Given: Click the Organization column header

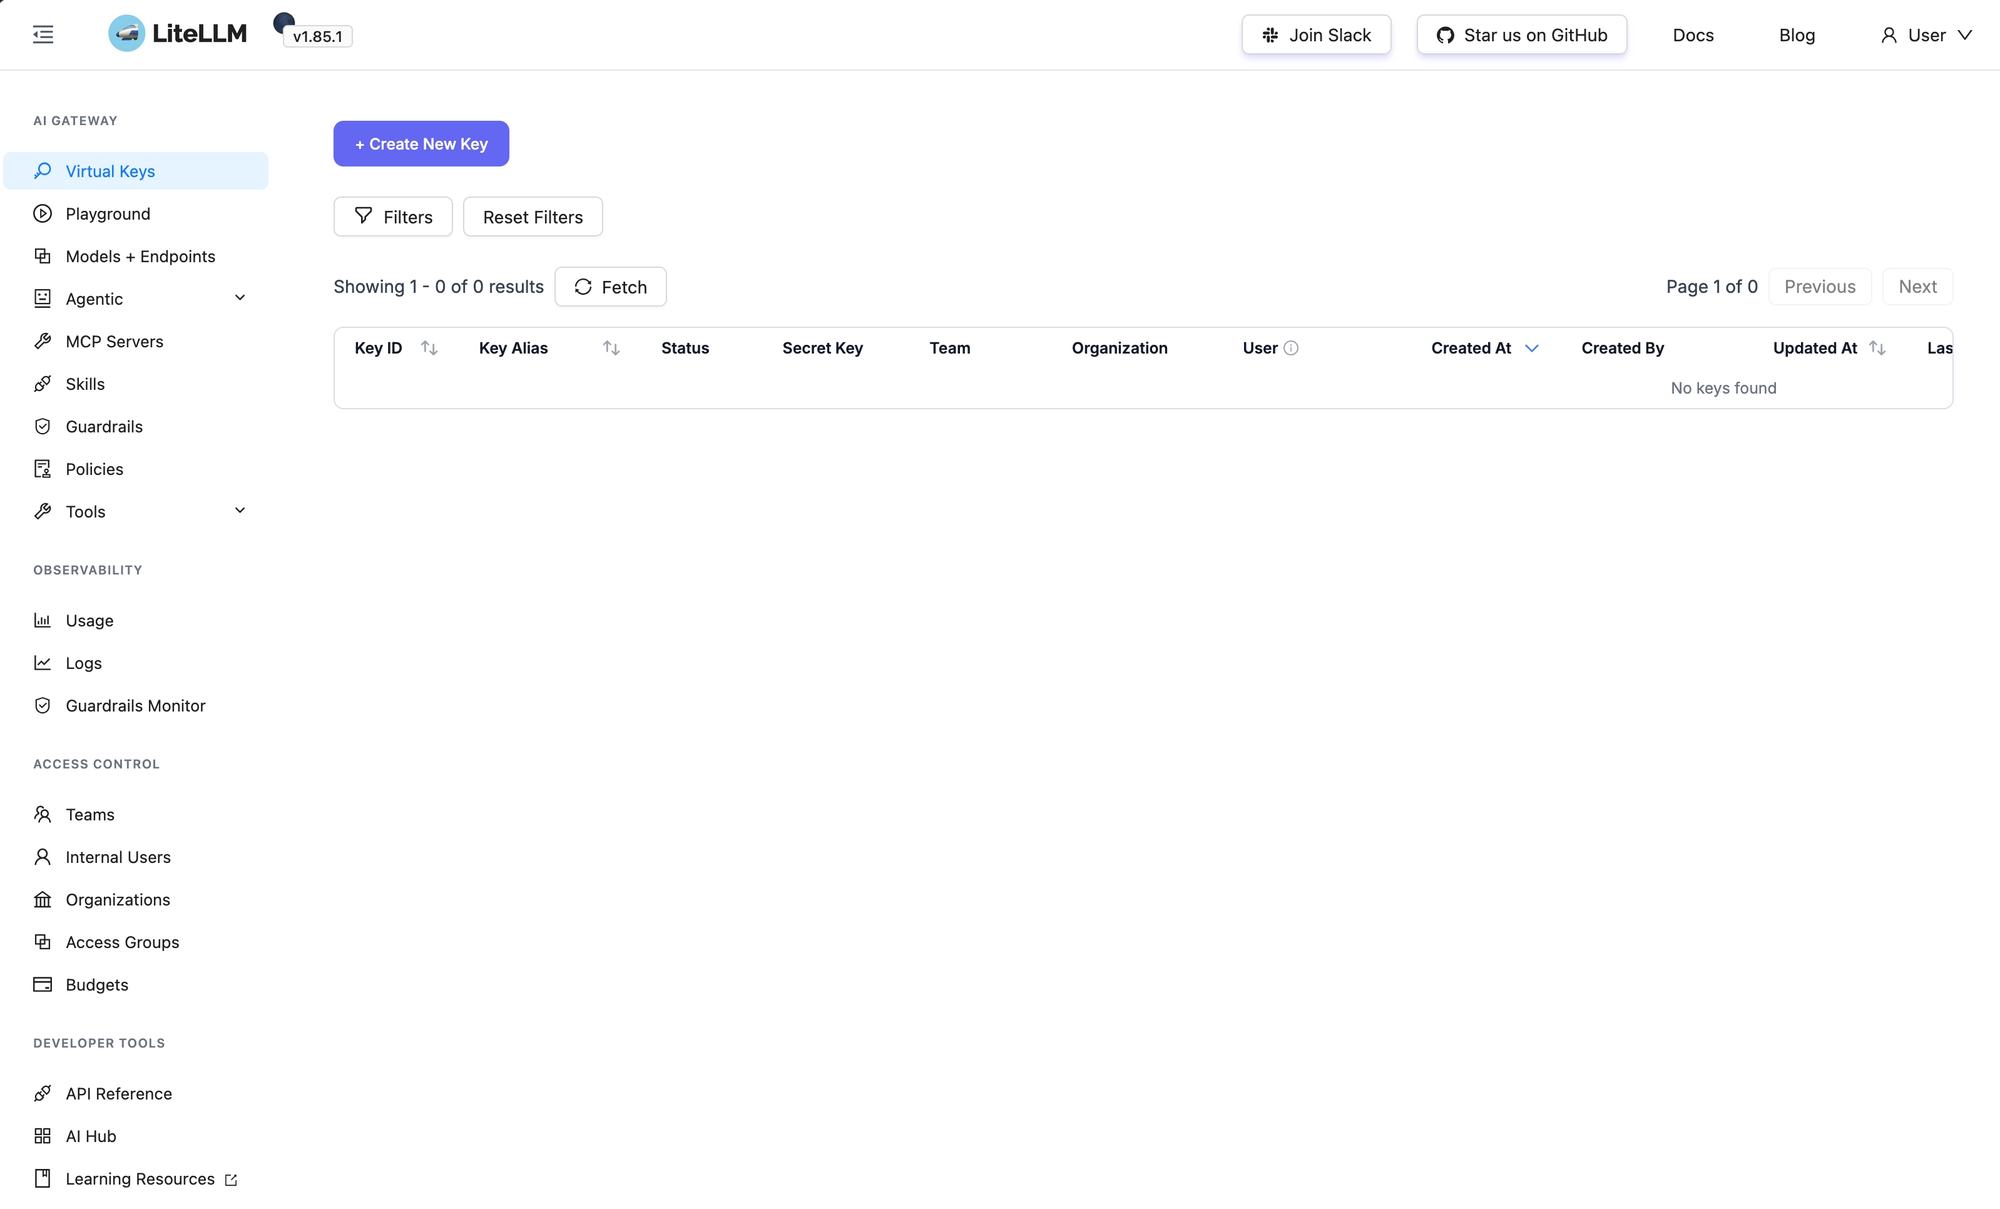Looking at the screenshot, I should click(1119, 348).
